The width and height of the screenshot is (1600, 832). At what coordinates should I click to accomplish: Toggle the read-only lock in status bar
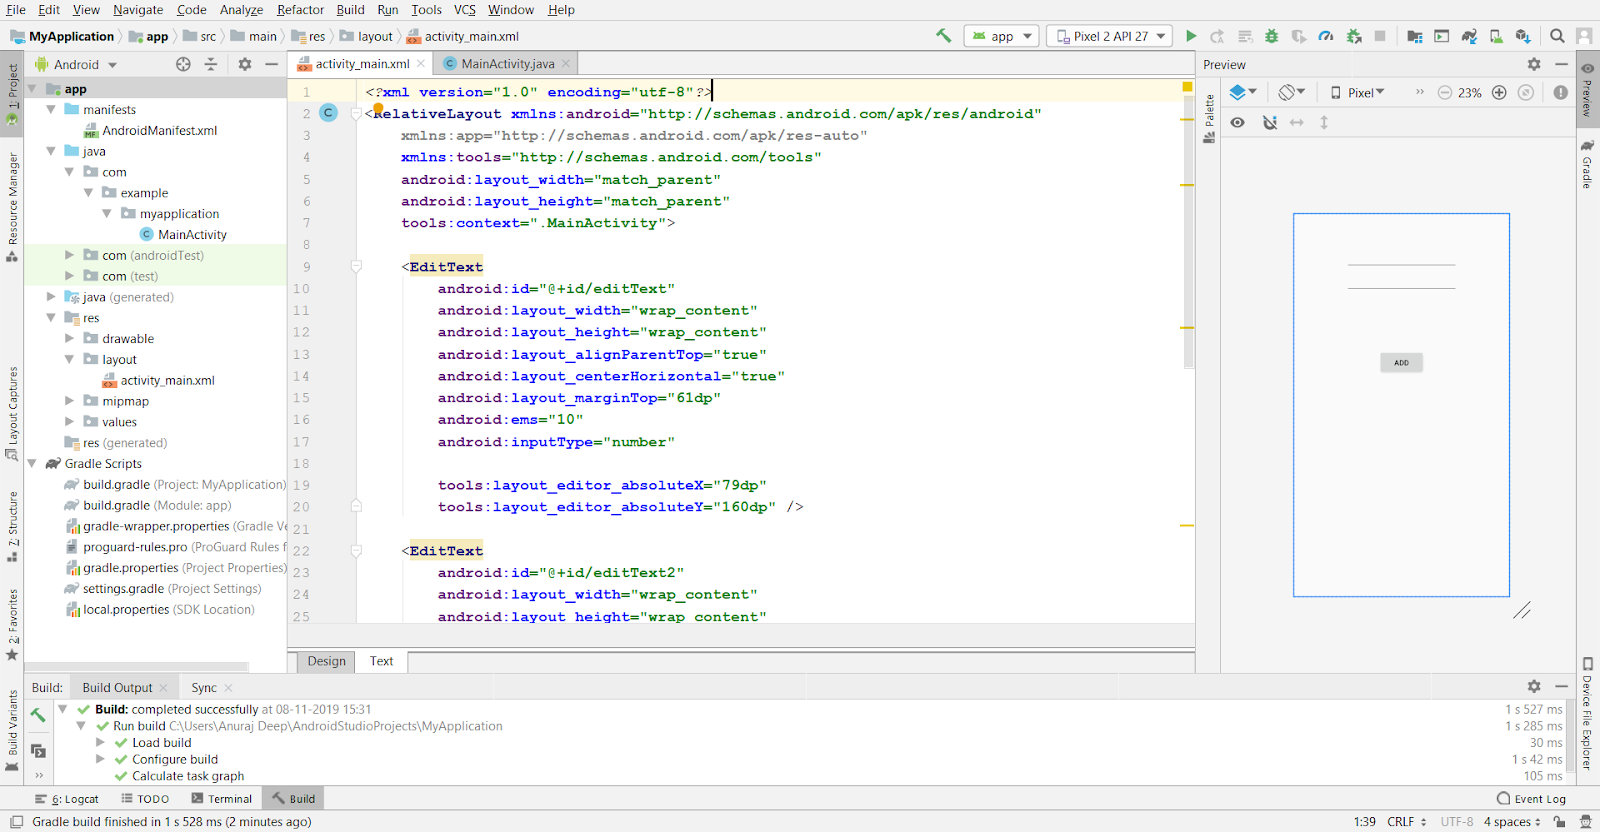(x=1559, y=822)
